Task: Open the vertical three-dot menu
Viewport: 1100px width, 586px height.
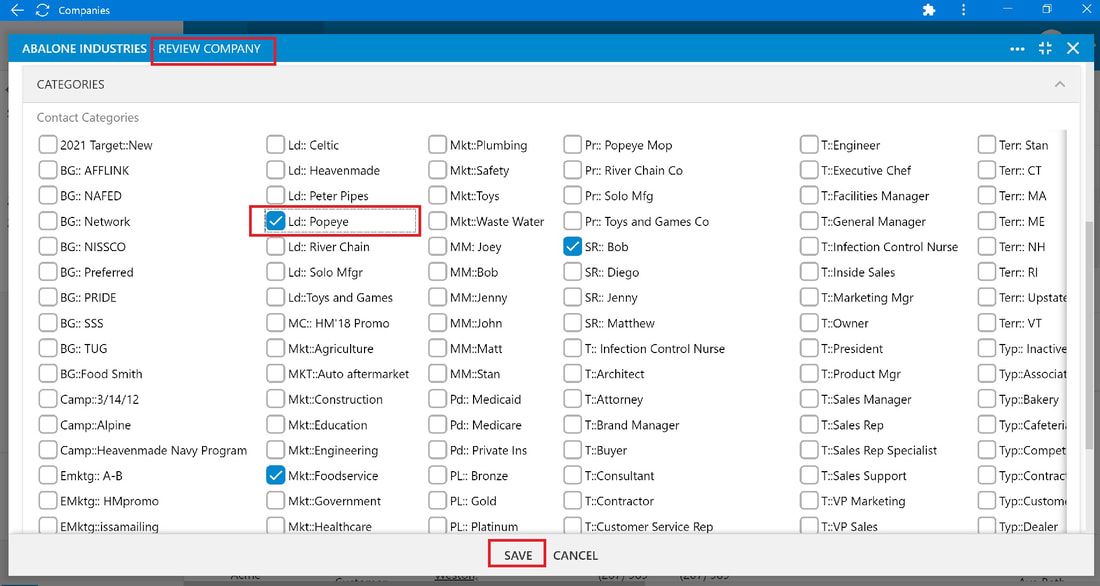Action: (963, 10)
